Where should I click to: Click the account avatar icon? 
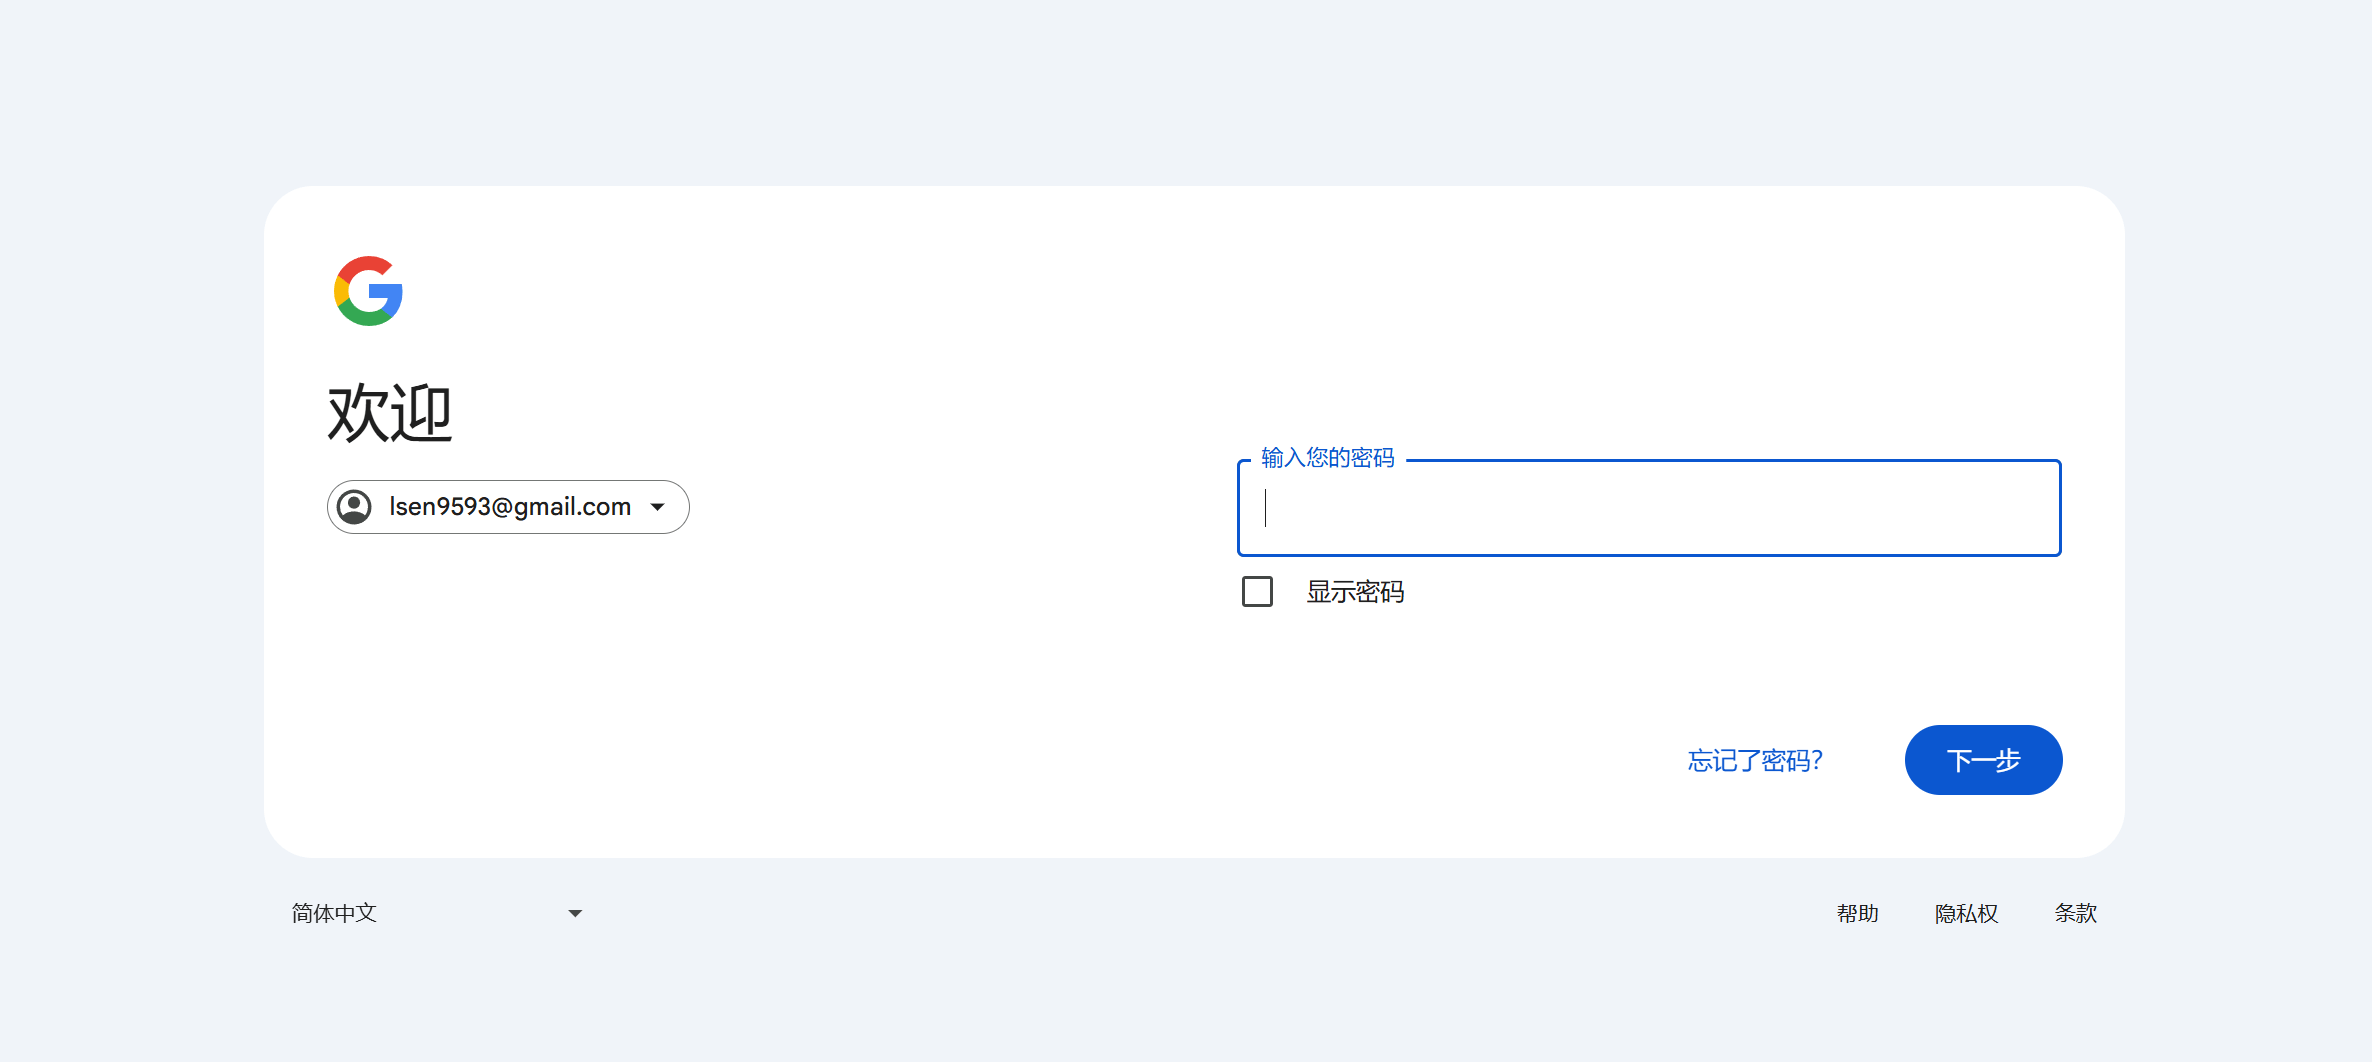354,507
